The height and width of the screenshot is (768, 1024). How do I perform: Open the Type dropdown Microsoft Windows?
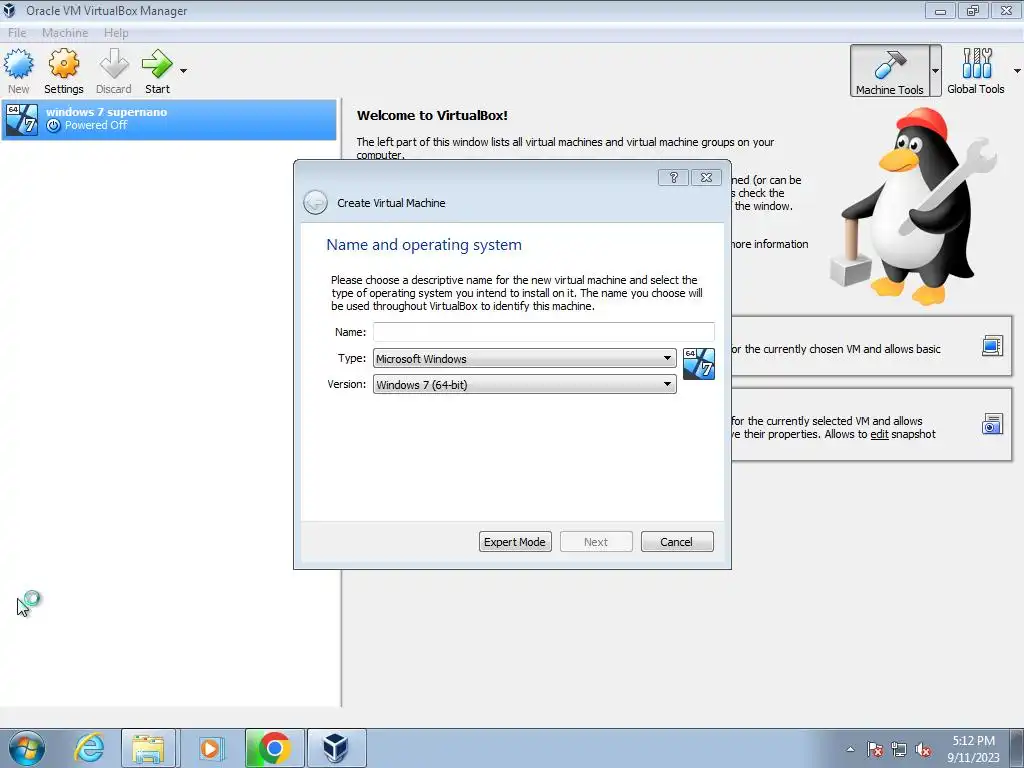click(524, 358)
